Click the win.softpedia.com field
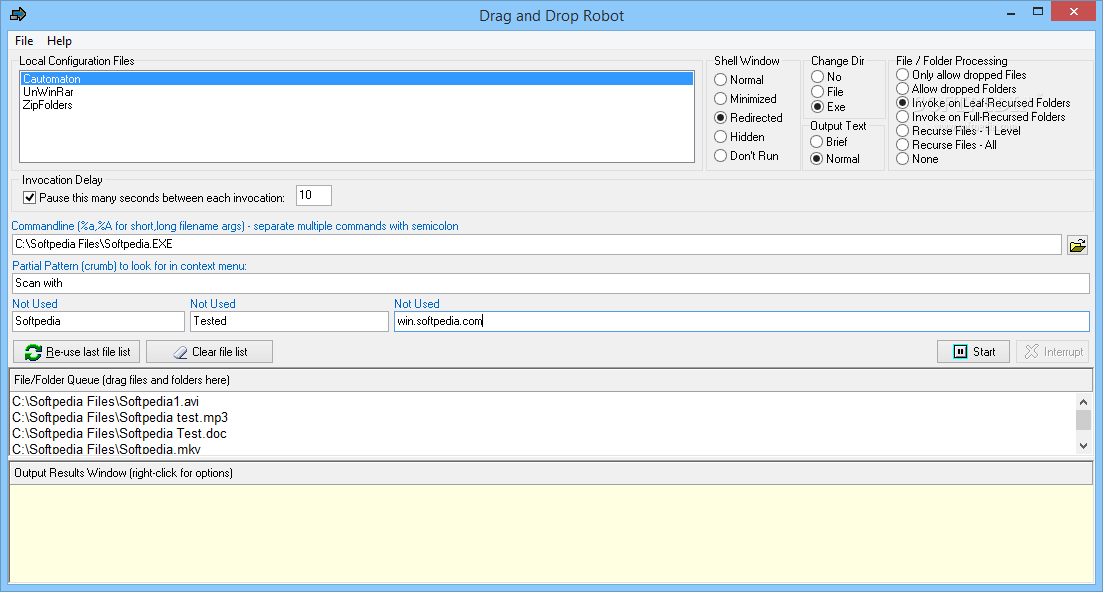Image resolution: width=1103 pixels, height=592 pixels. click(741, 321)
